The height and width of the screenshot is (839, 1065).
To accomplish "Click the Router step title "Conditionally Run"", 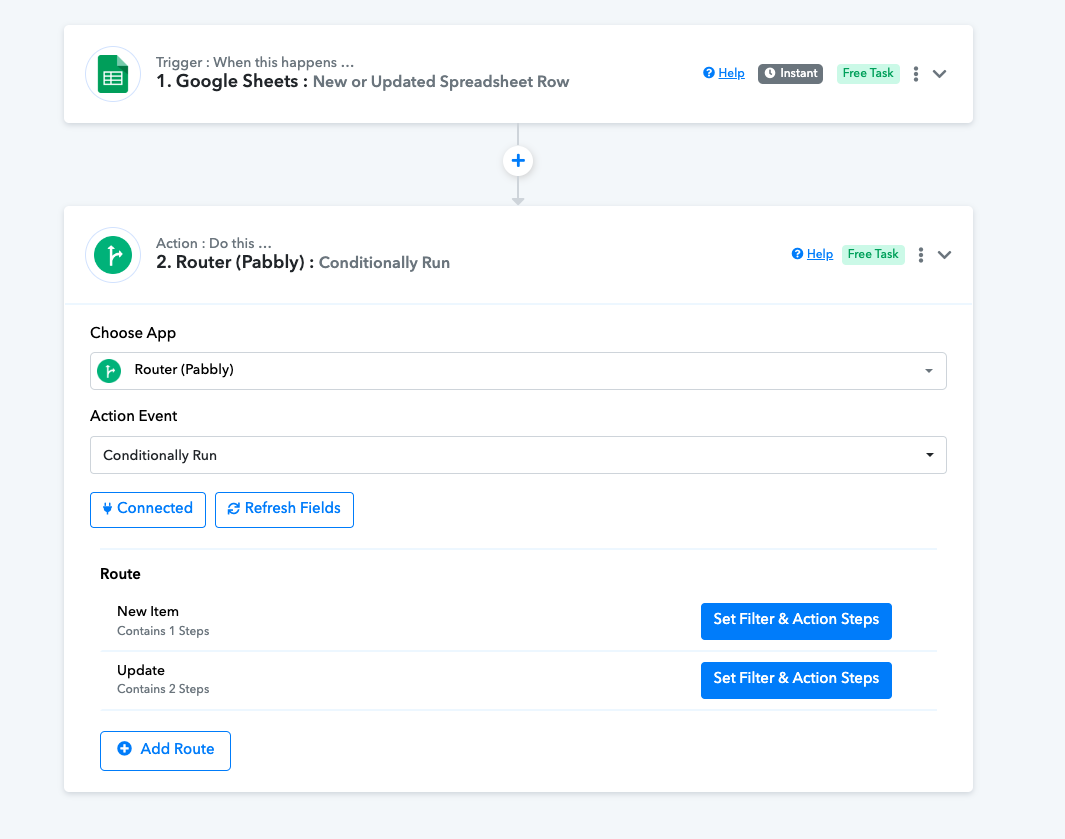I will coord(384,263).
